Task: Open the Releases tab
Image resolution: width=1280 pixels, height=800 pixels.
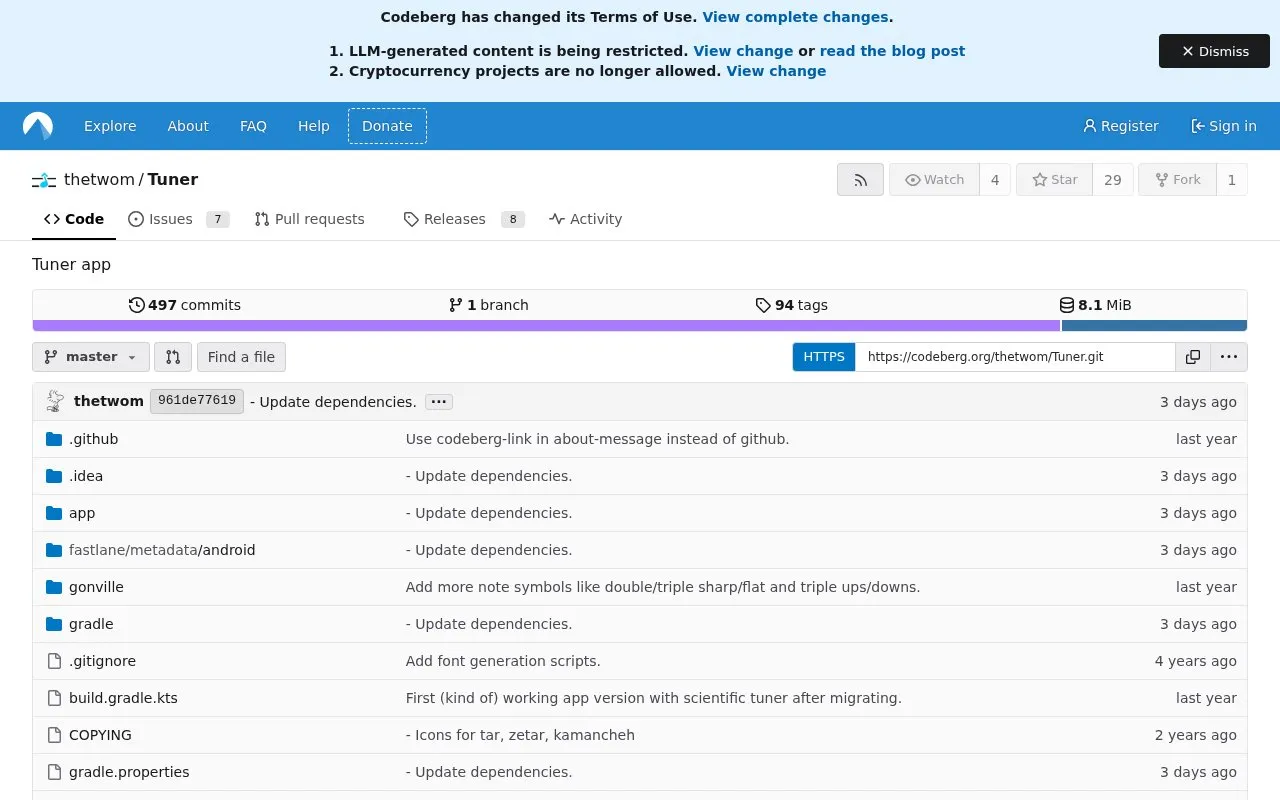Action: (463, 219)
